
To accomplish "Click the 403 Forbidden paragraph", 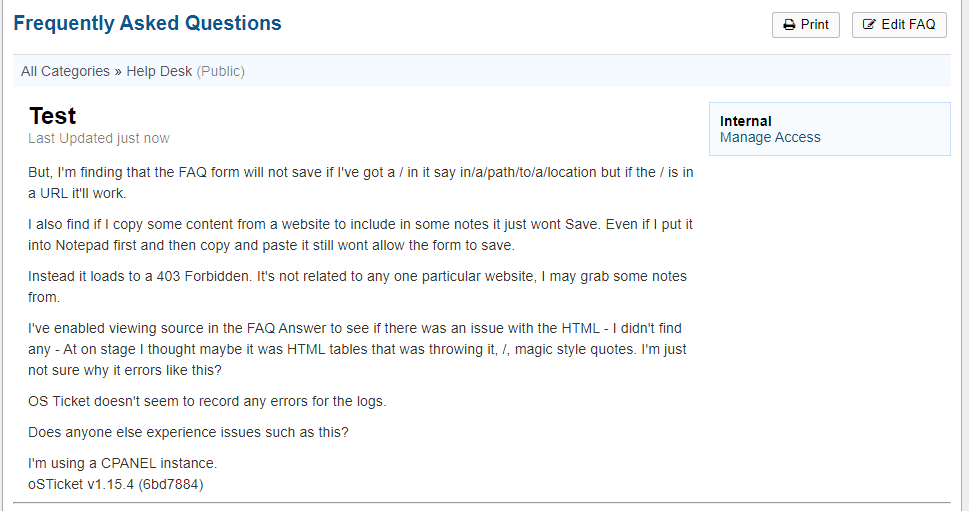I will (x=357, y=286).
